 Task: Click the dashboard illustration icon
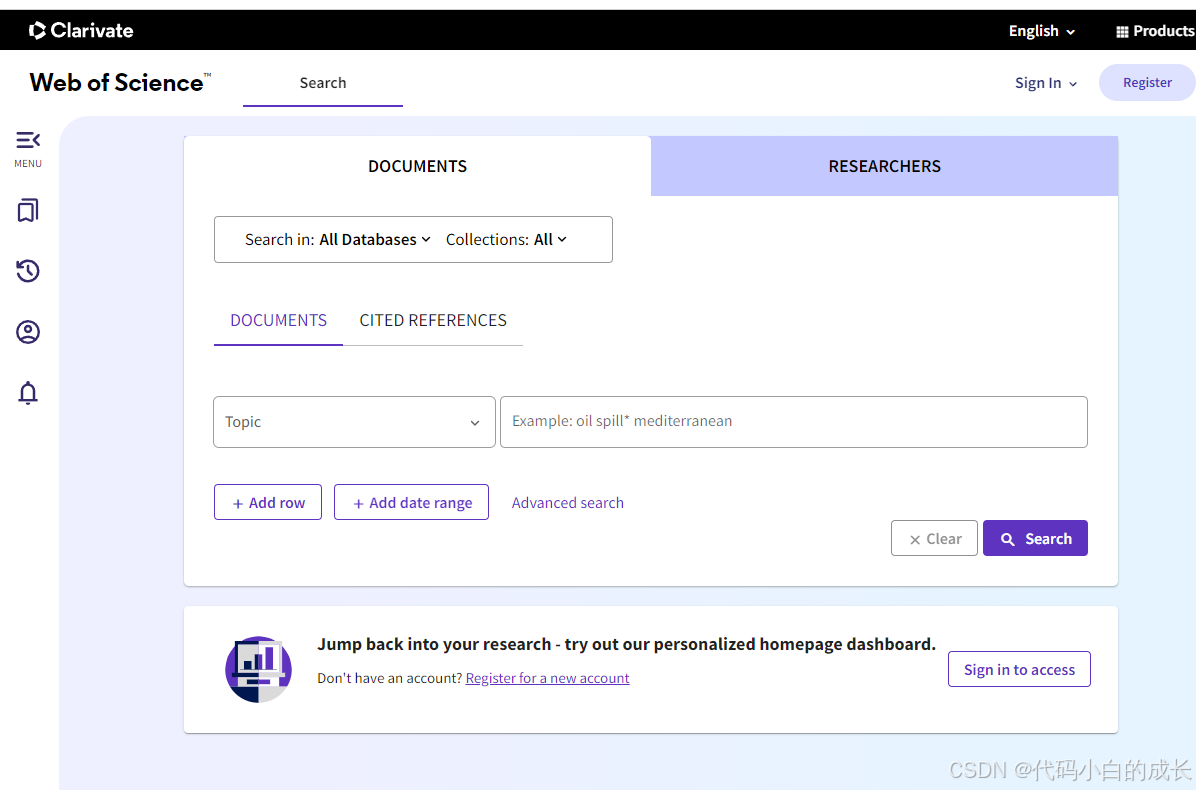point(259,670)
